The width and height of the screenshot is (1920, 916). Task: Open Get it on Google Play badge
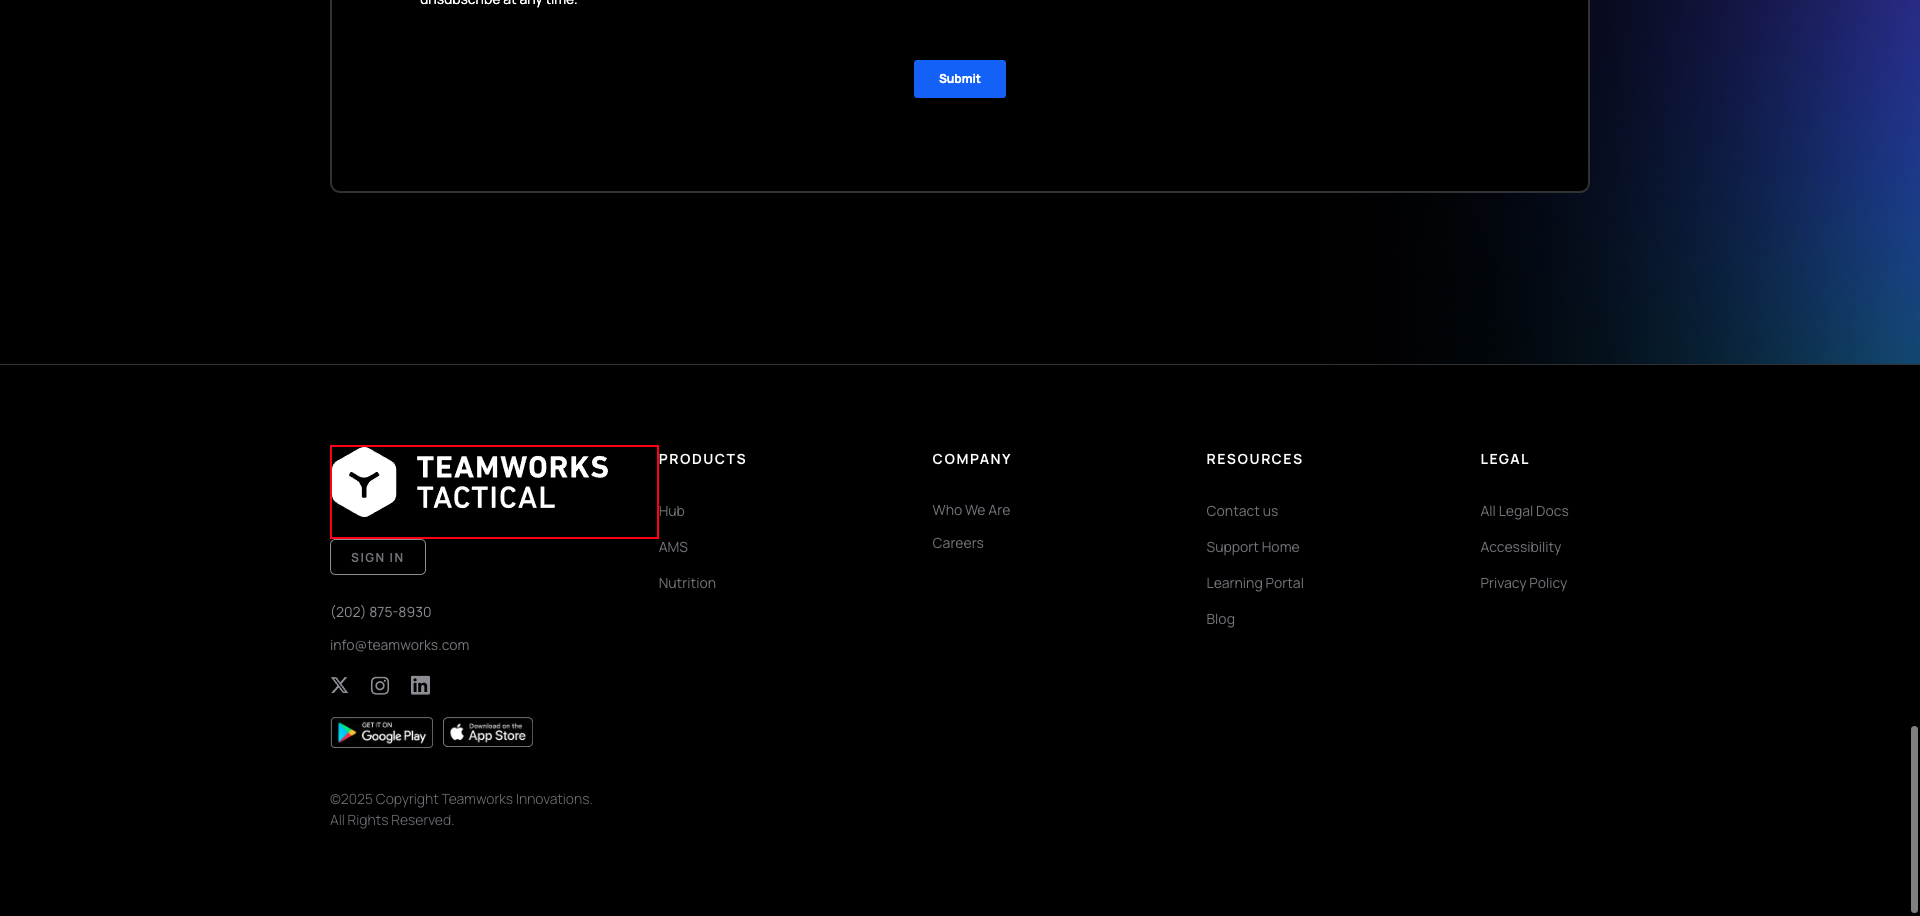[381, 731]
